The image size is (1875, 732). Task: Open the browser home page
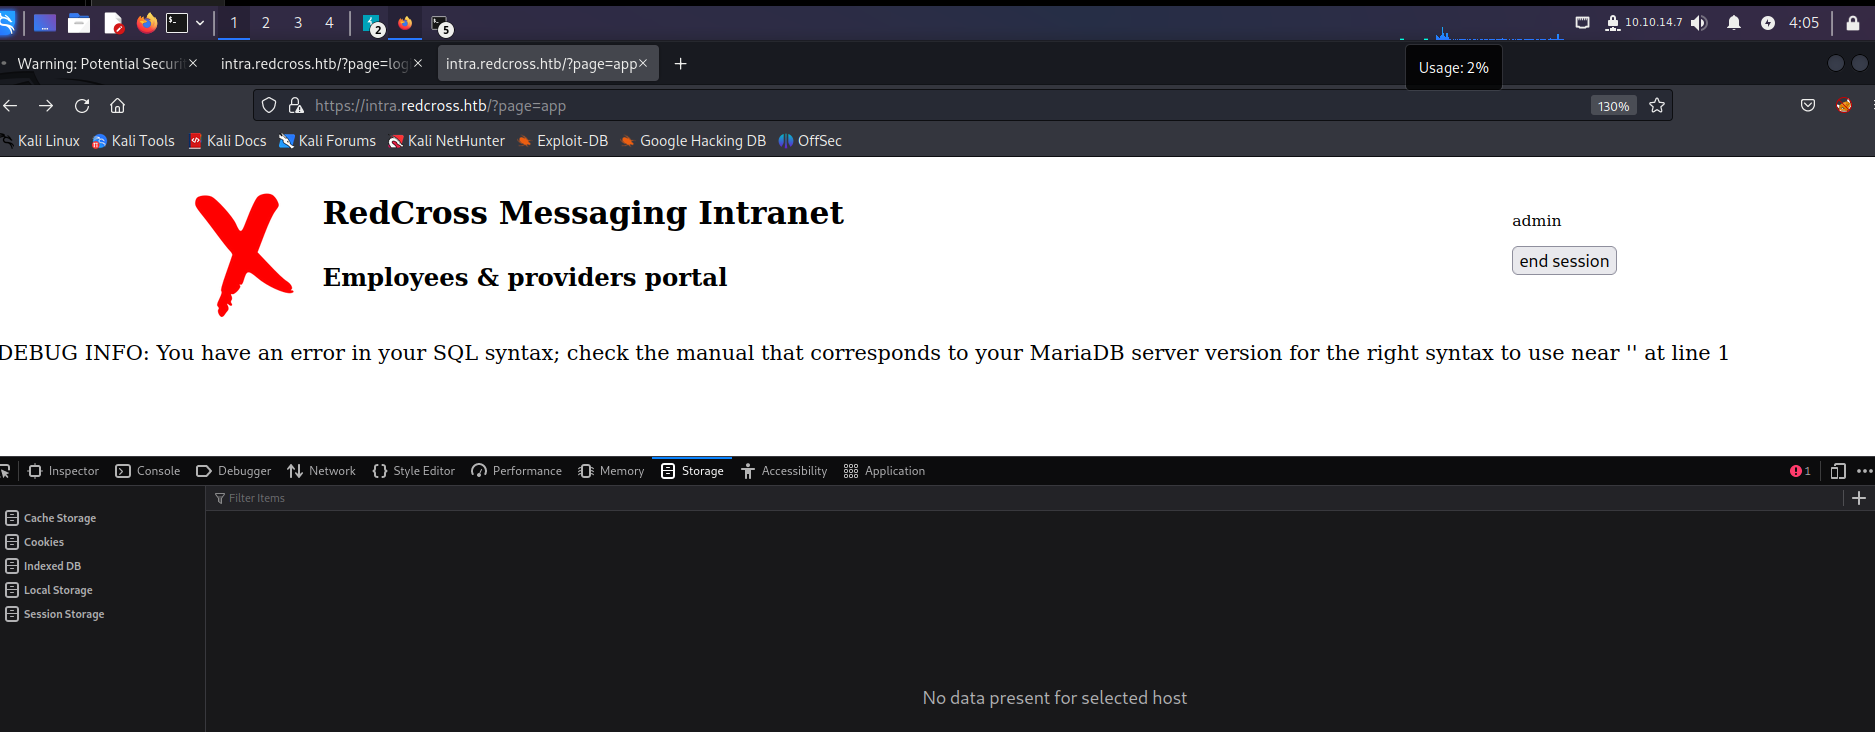[117, 106]
